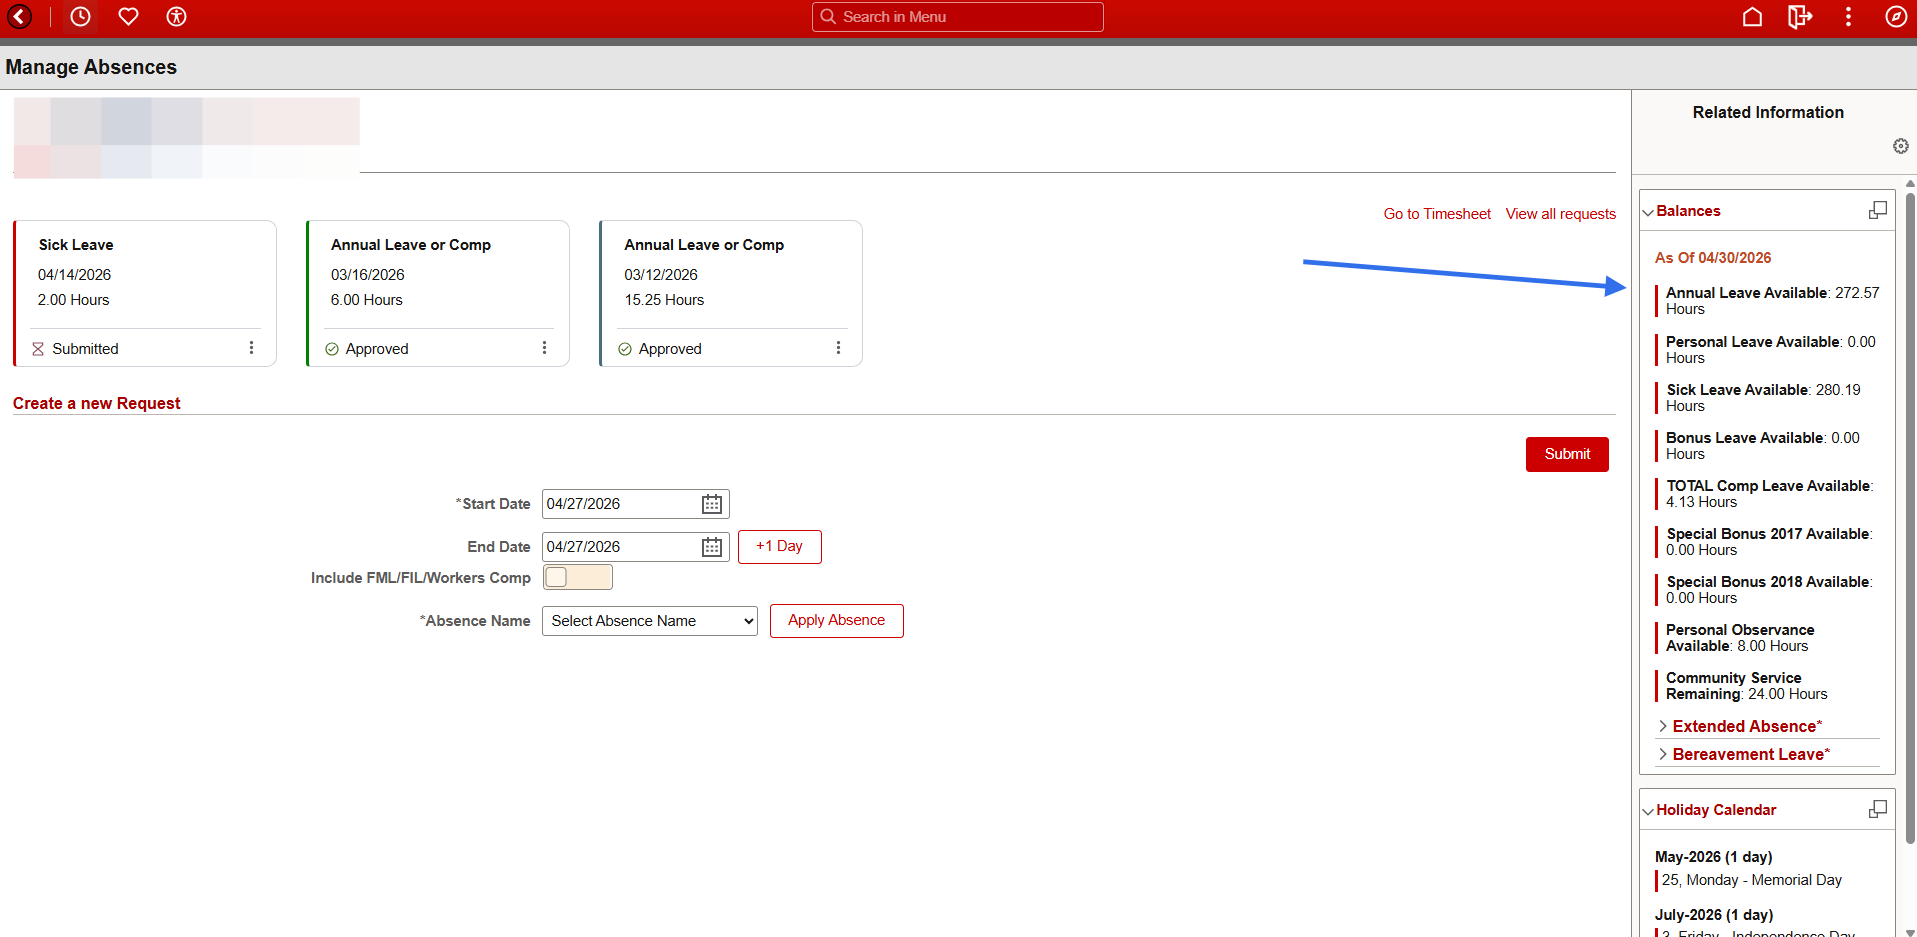Screen dimensions: 1917x937
Task: Select 'Community Service Remaining' balance text
Action: [x=1746, y=686]
